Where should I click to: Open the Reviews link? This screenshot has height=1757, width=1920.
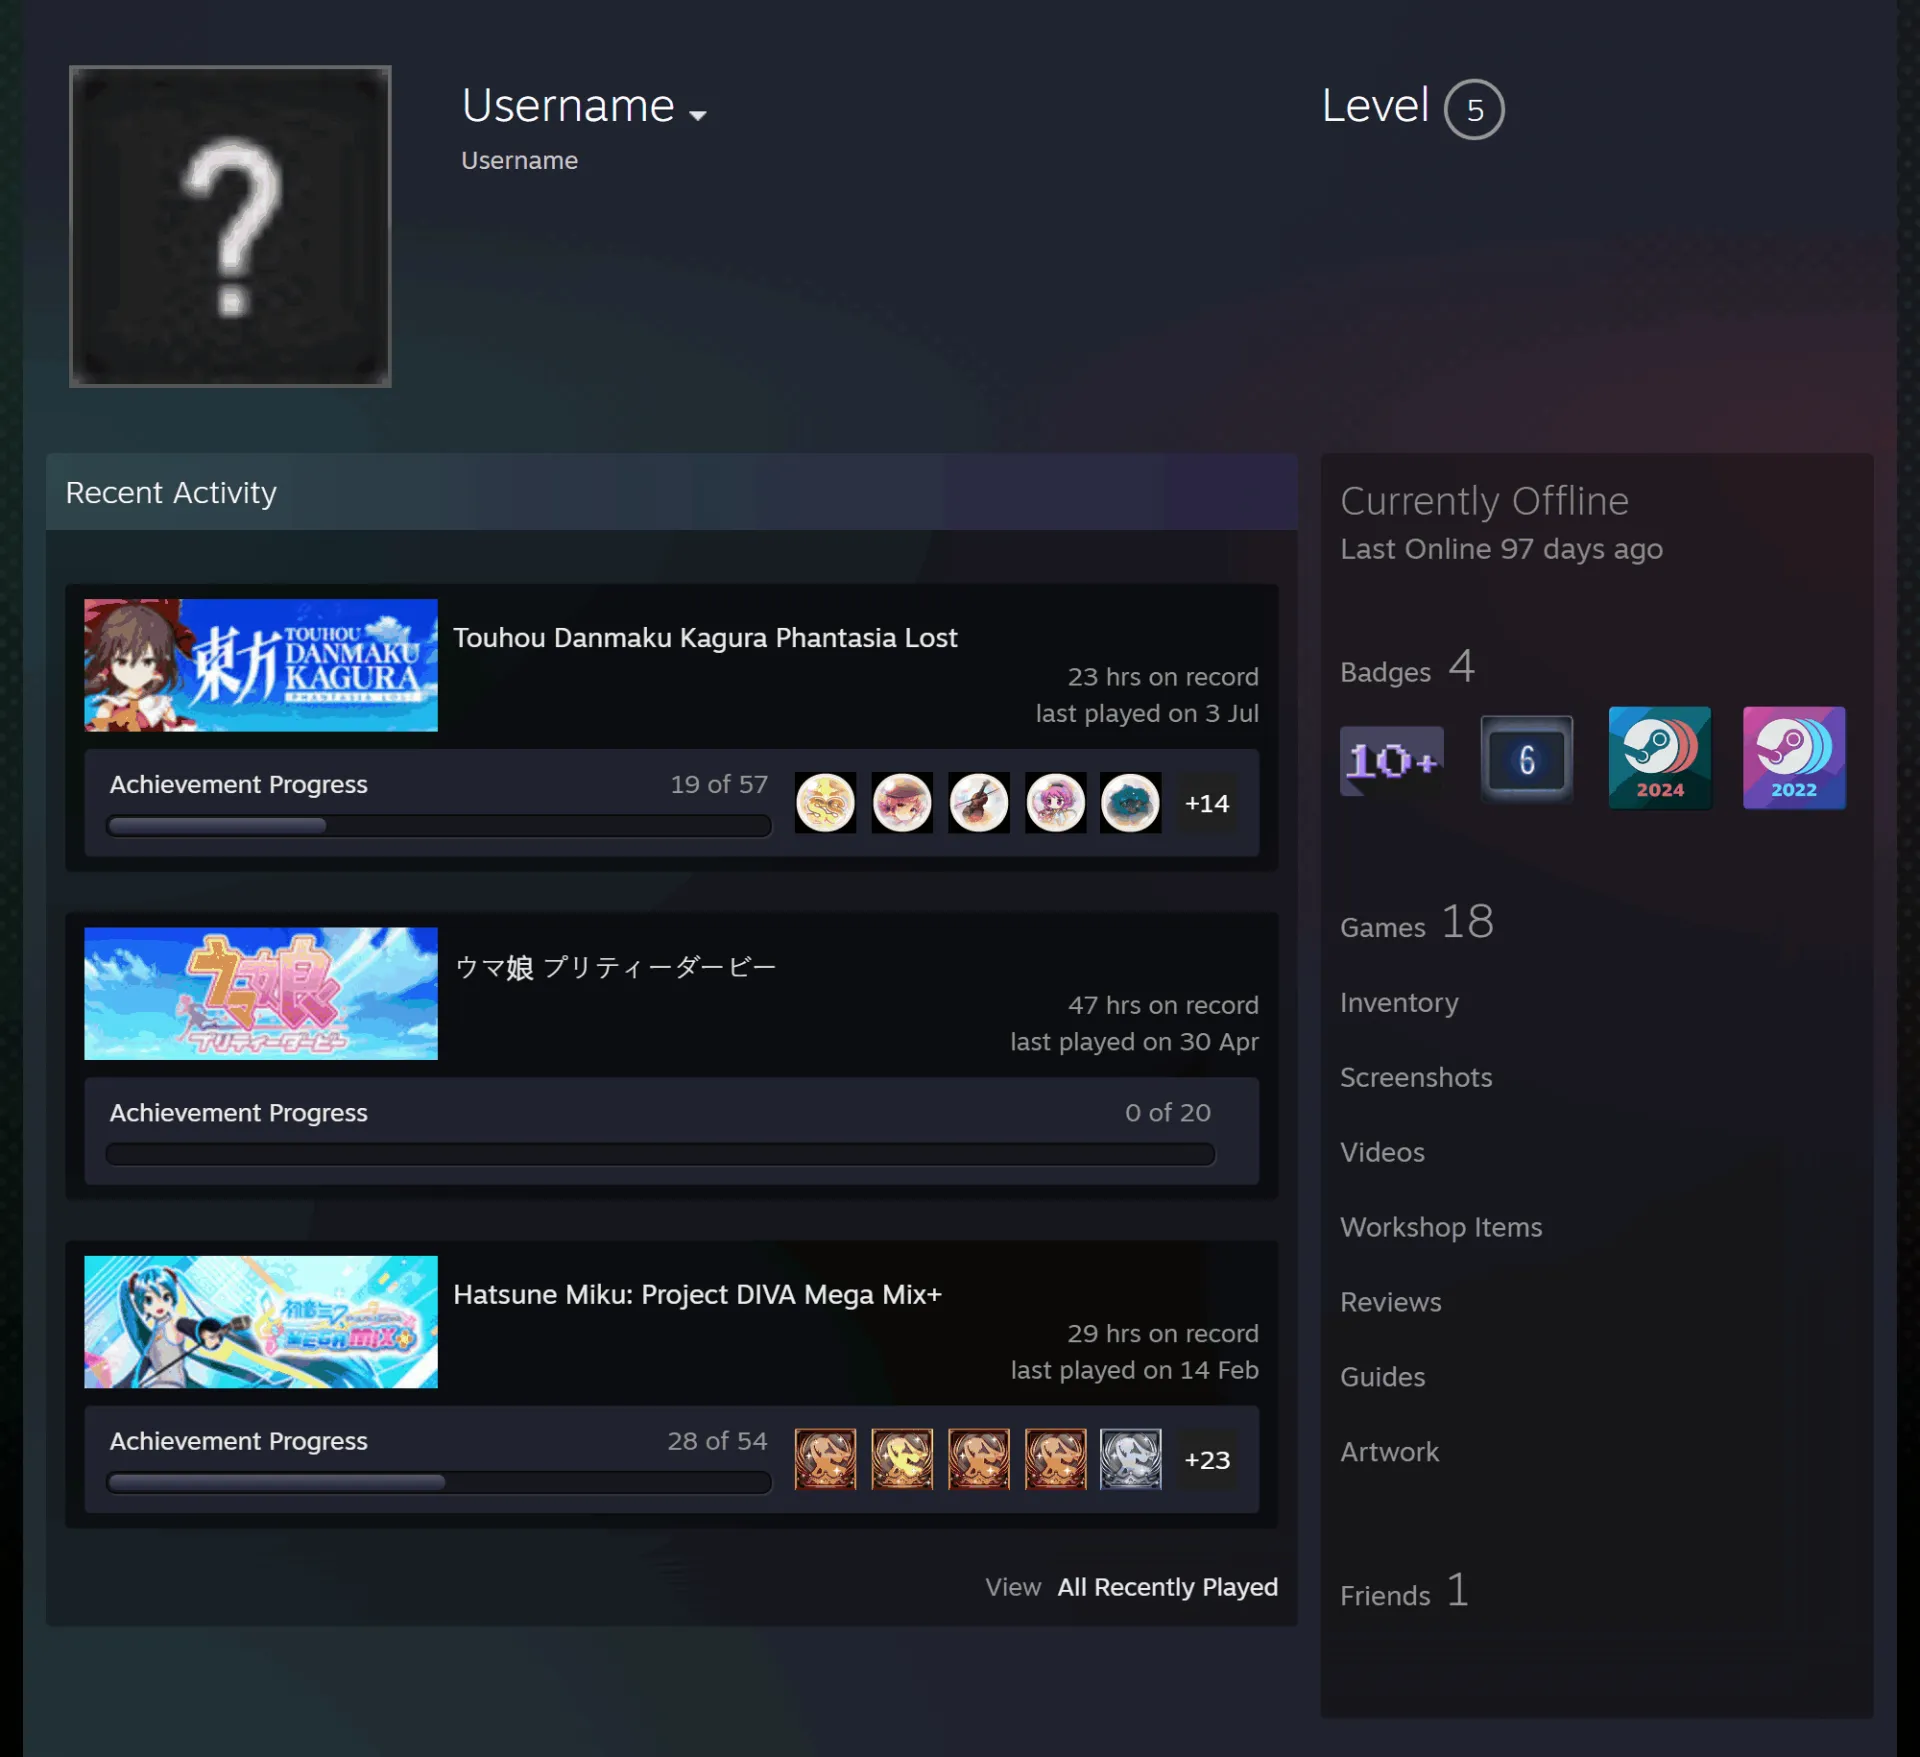pos(1390,1302)
